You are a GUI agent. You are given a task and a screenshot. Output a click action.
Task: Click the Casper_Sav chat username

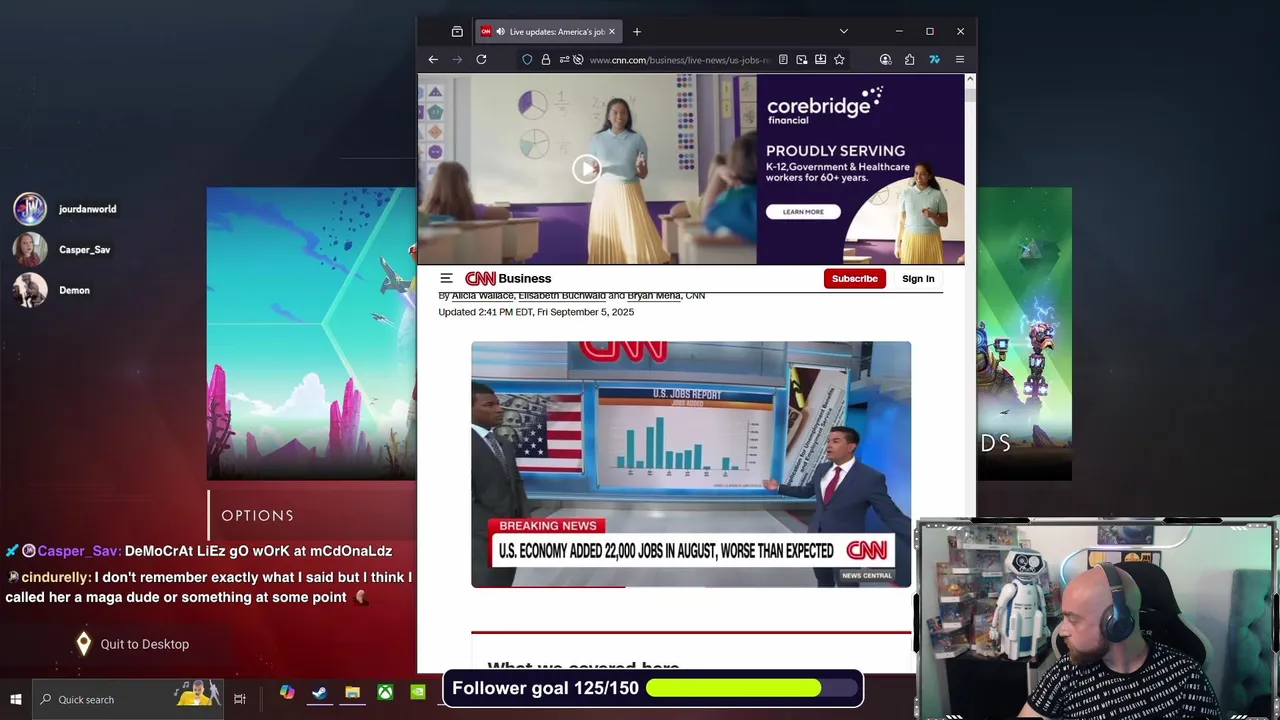79,551
